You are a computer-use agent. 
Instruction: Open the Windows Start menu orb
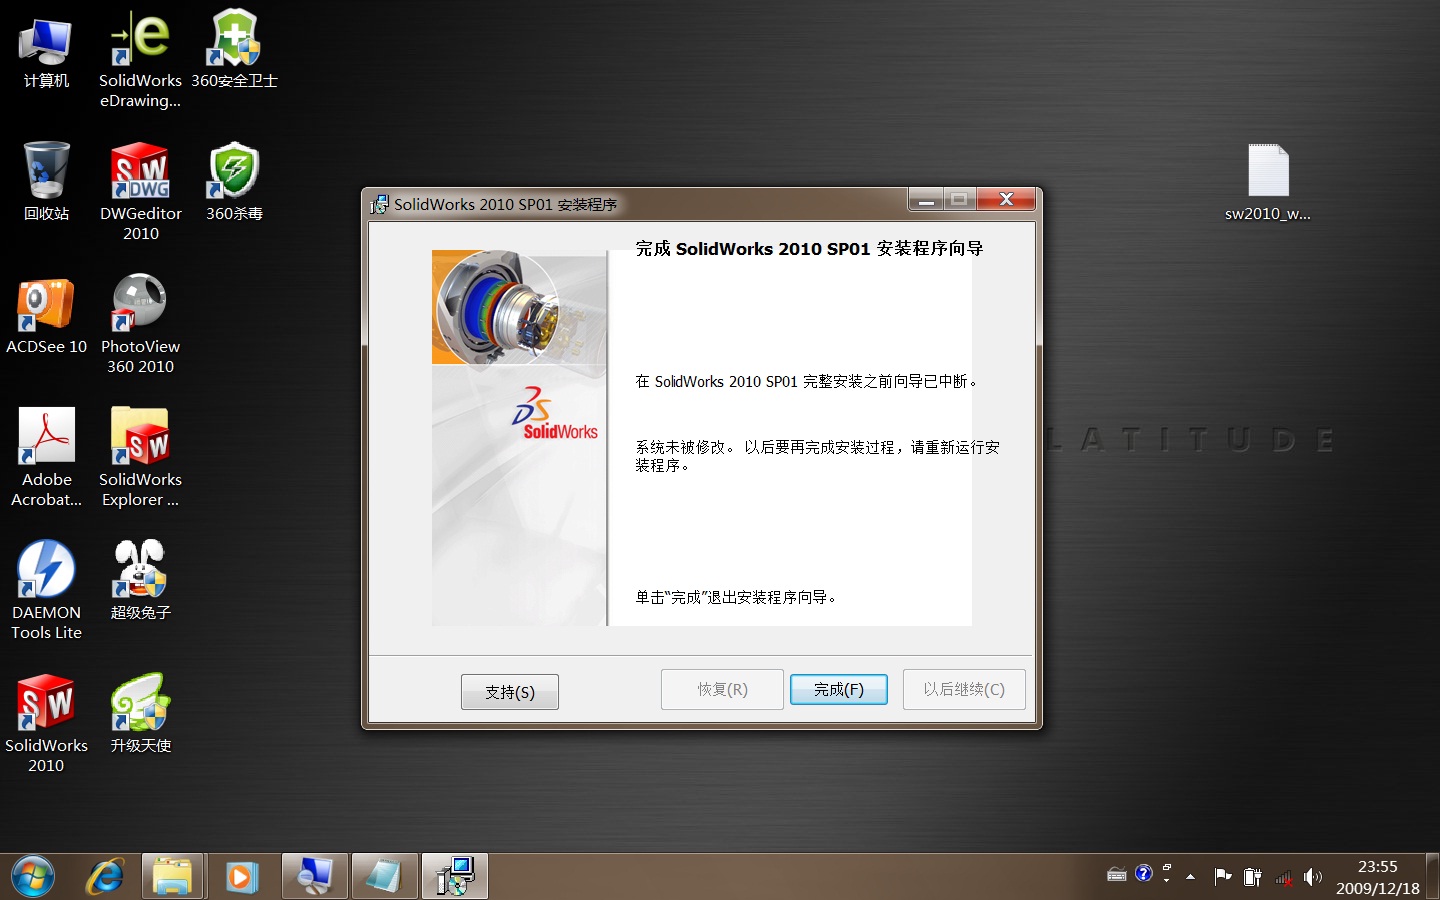coord(33,877)
